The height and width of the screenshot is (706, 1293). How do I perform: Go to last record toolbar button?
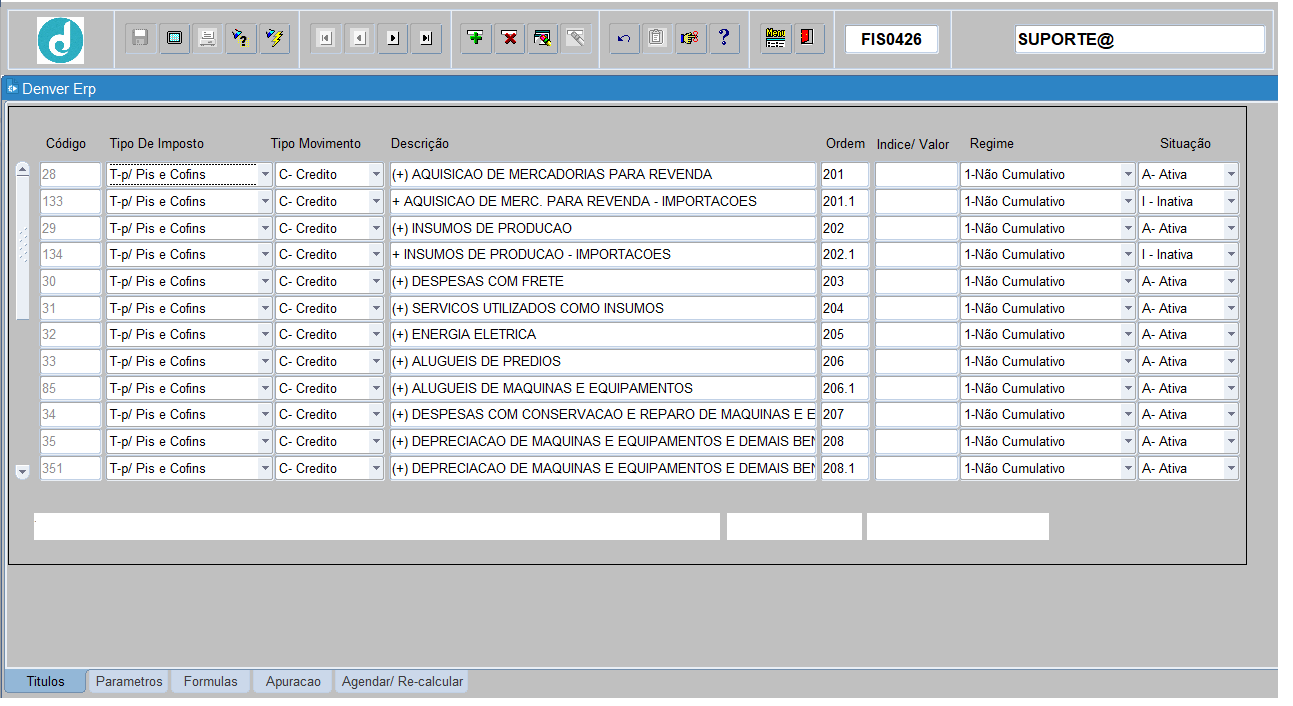[426, 38]
